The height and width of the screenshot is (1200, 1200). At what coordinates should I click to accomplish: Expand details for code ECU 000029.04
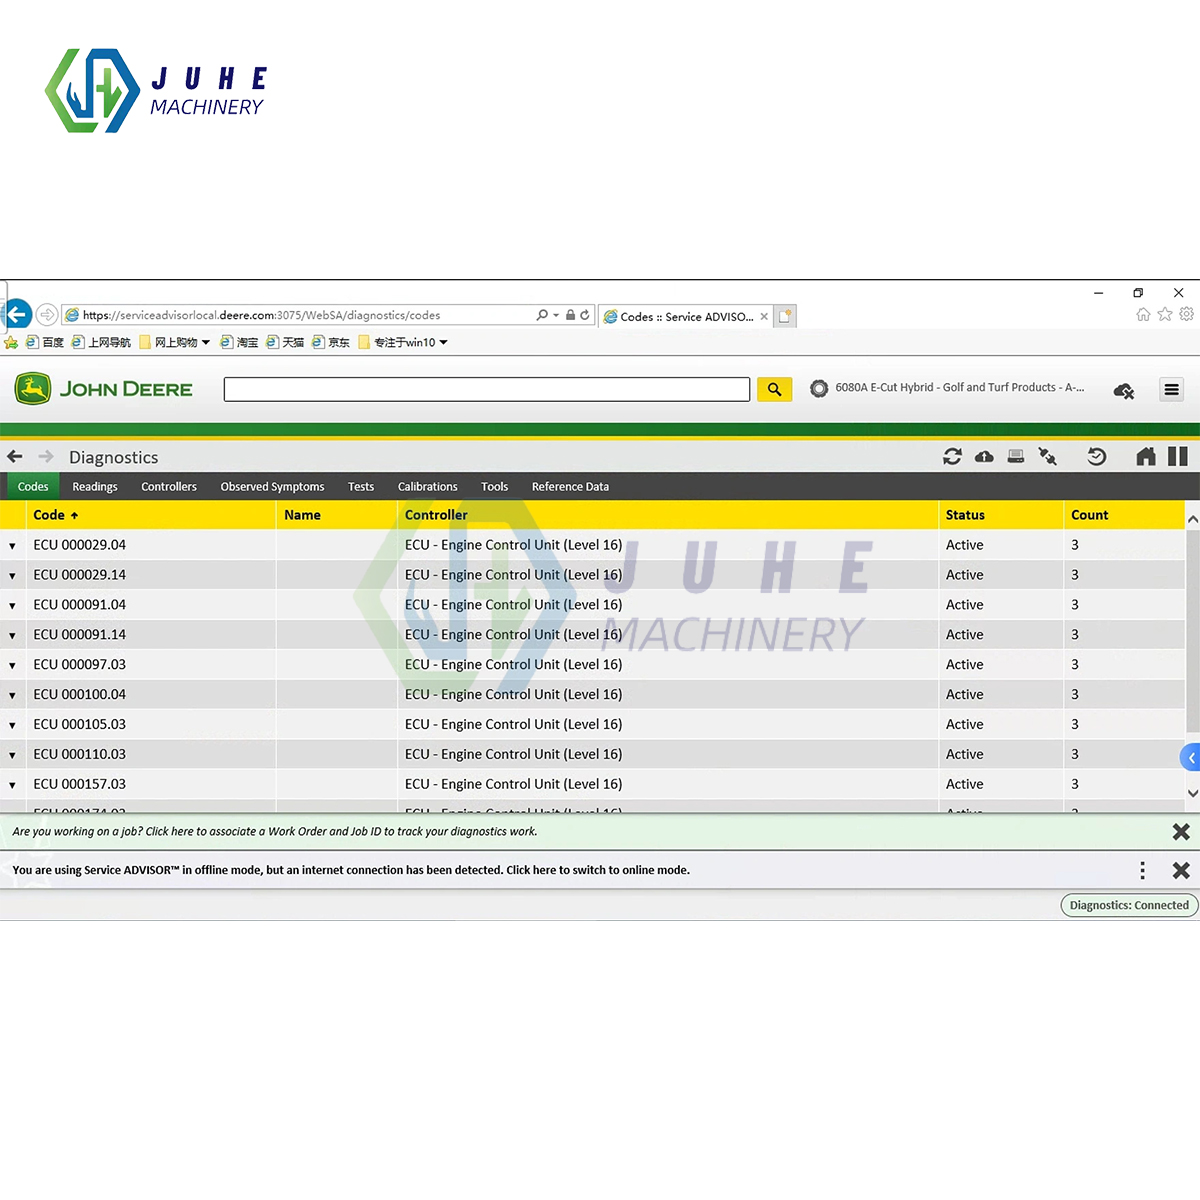tap(13, 545)
